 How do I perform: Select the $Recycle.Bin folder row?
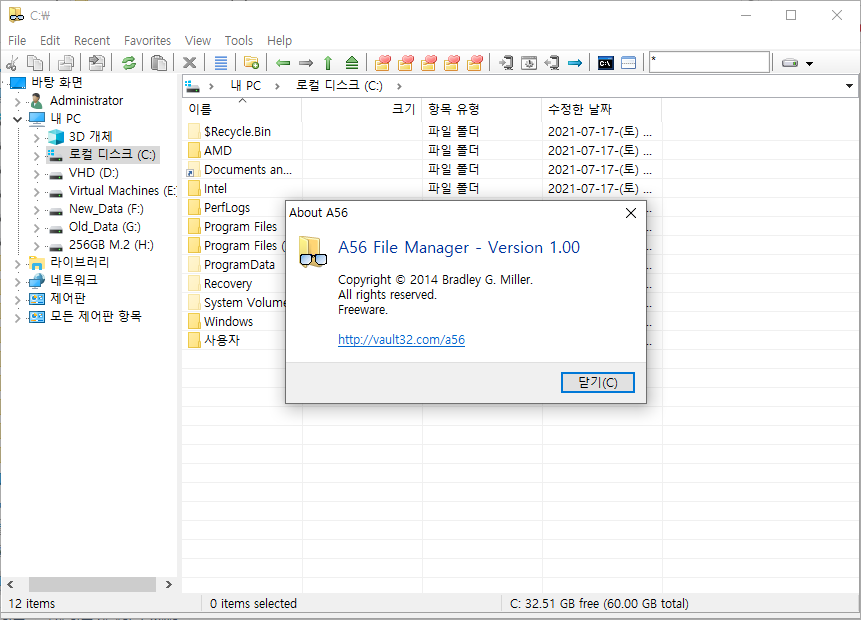(423, 132)
